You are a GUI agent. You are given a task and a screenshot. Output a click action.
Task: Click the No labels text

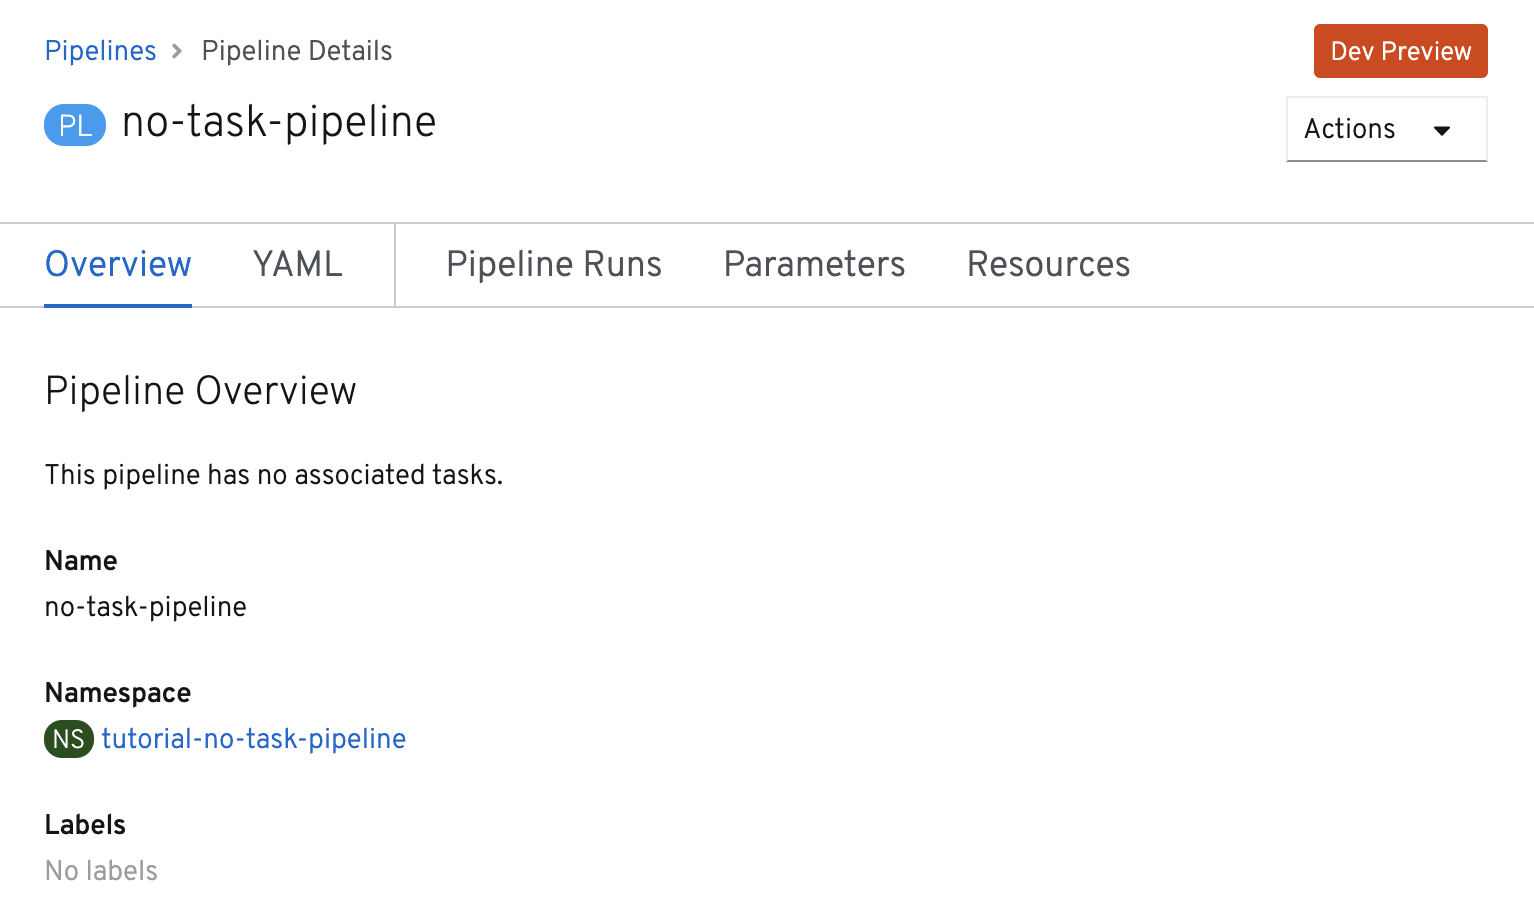102,871
